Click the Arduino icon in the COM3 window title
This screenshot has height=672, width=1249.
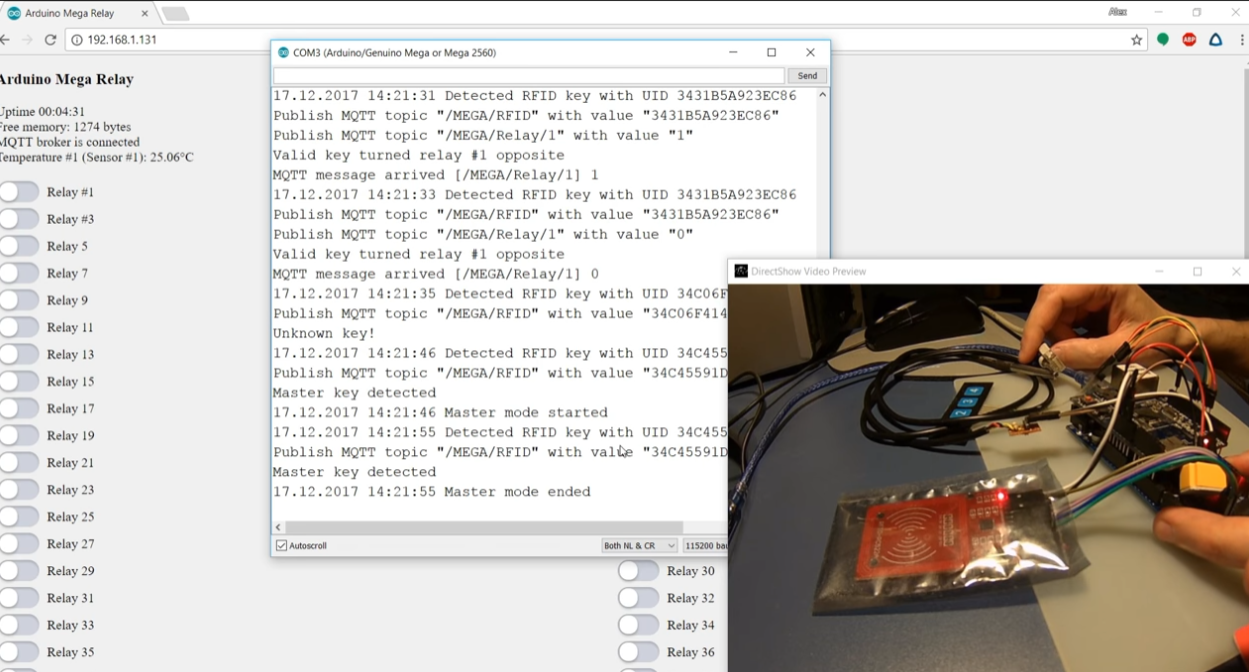[284, 52]
